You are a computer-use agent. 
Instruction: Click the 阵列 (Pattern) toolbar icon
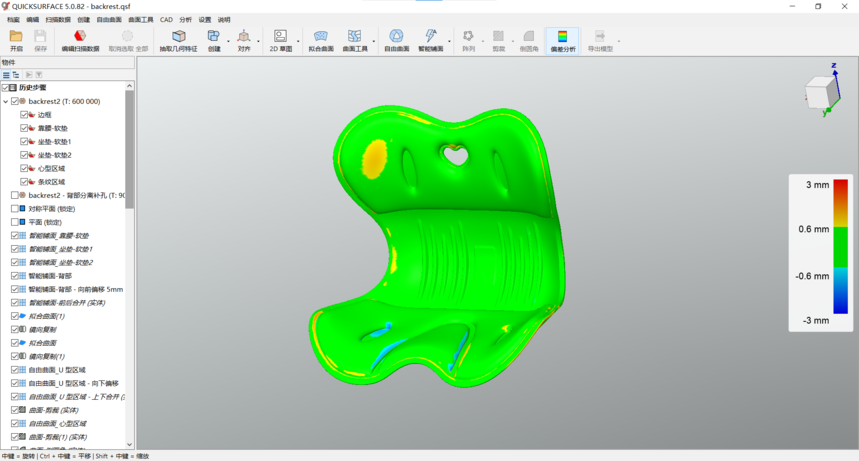pyautogui.click(x=468, y=36)
